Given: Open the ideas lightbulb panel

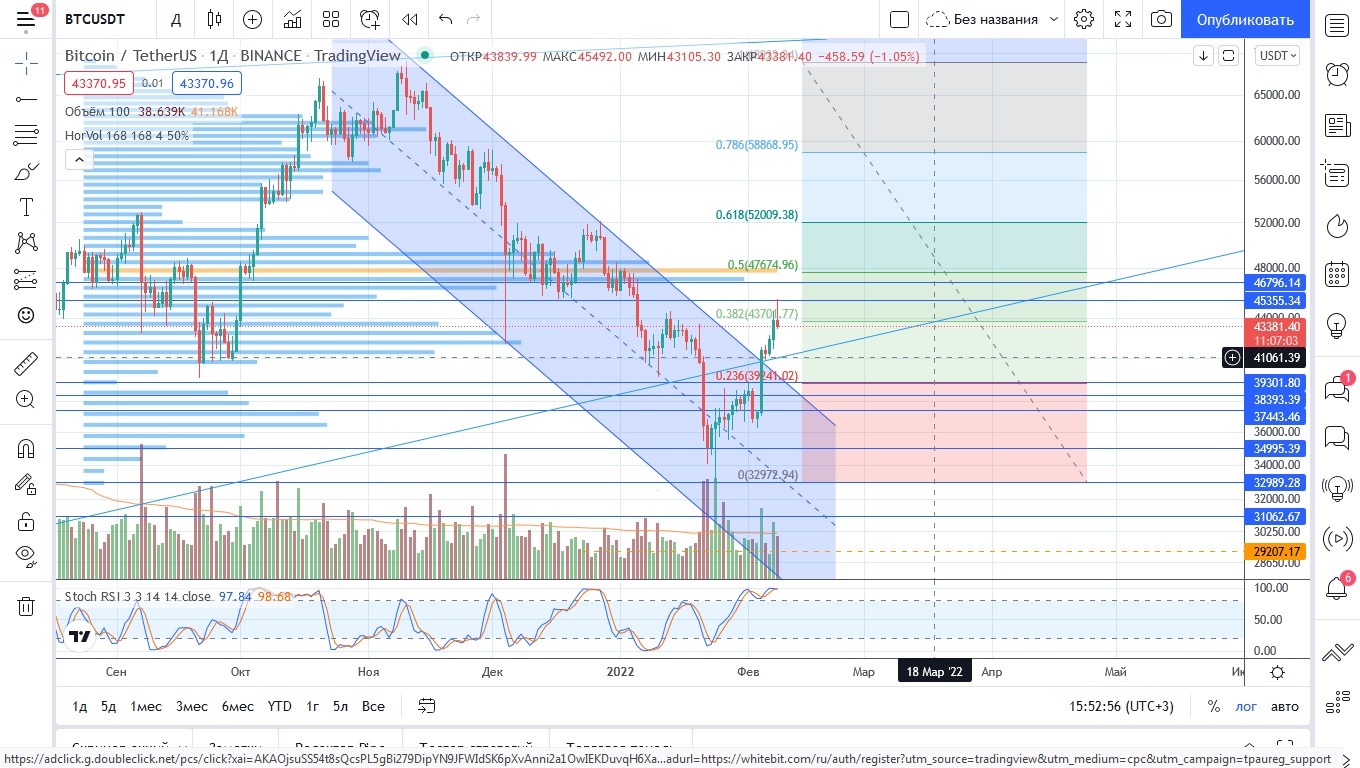Looking at the screenshot, I should (x=1337, y=325).
